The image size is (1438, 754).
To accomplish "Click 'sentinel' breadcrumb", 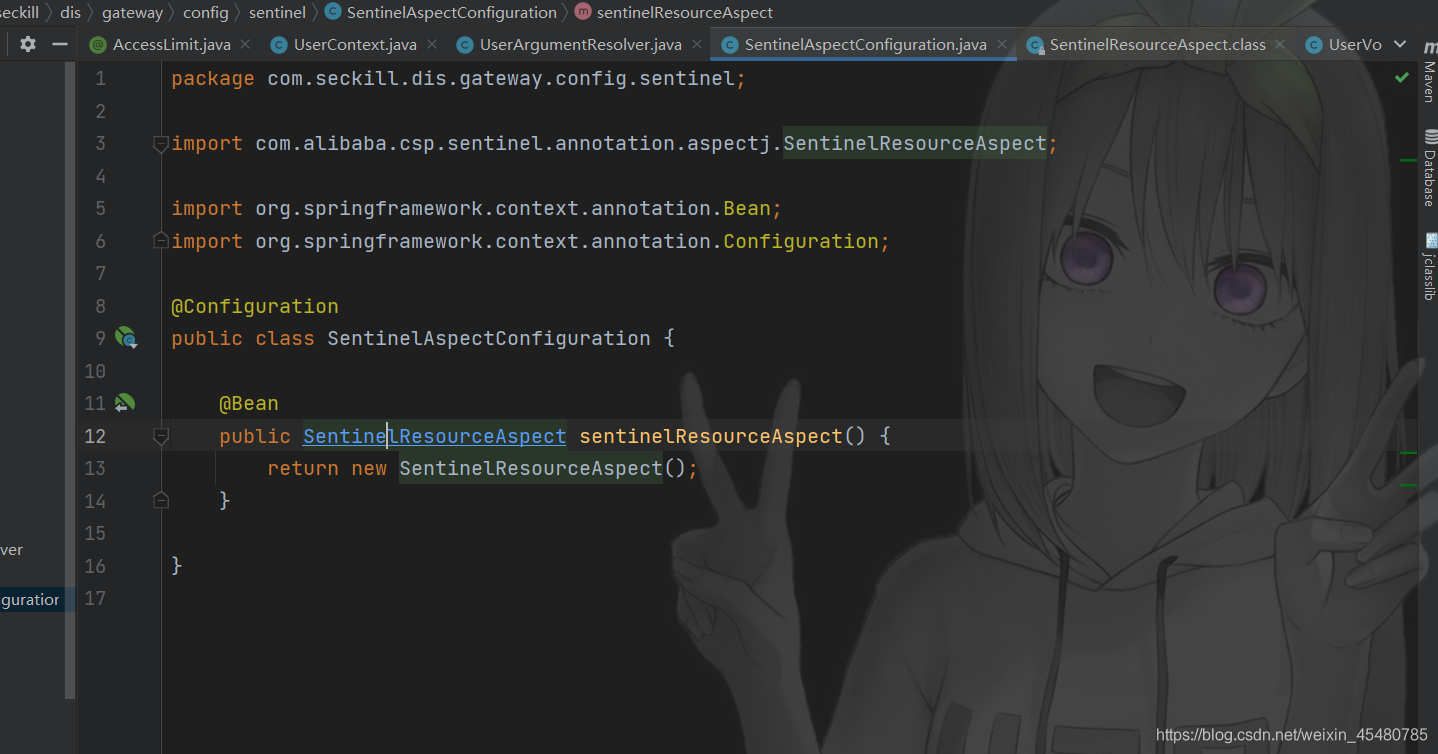I will tap(277, 13).
